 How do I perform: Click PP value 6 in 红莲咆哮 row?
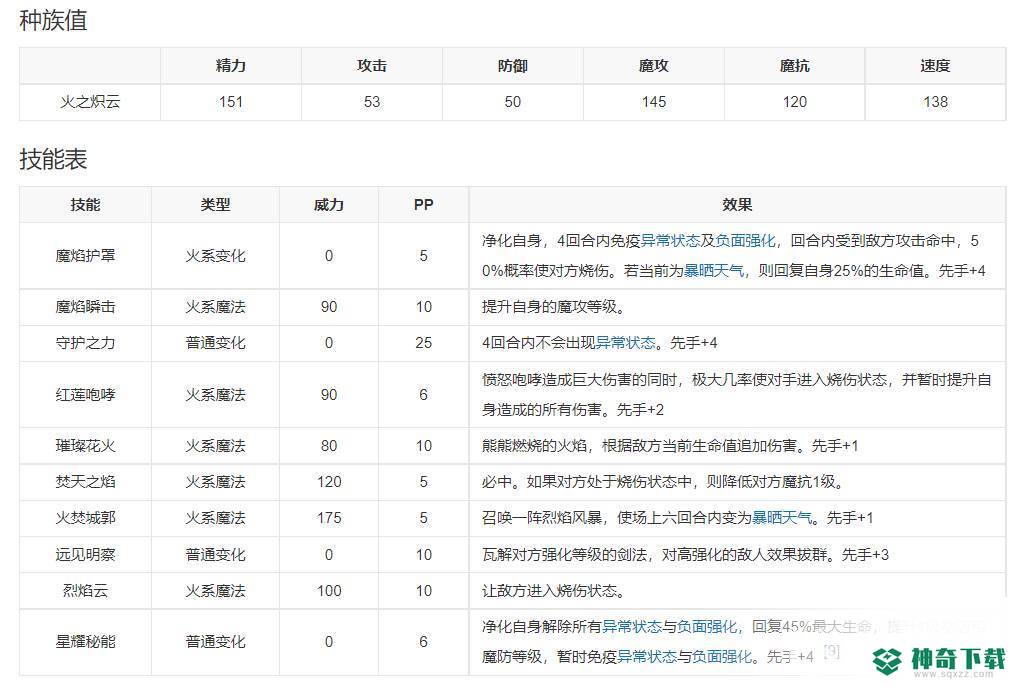click(x=423, y=395)
